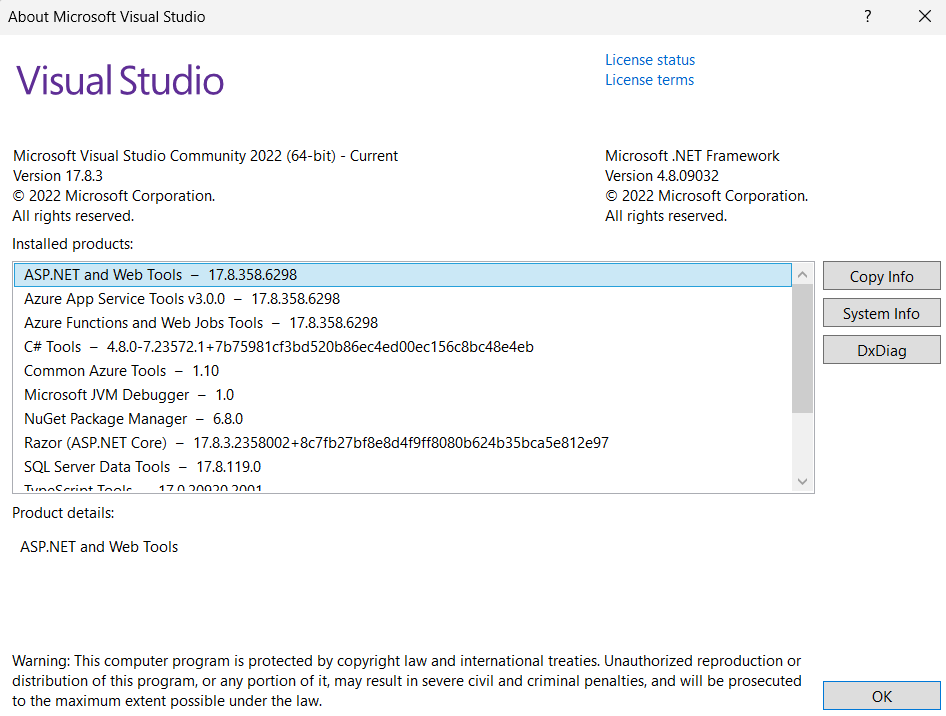
Task: Open the License terms link
Action: [x=649, y=80]
